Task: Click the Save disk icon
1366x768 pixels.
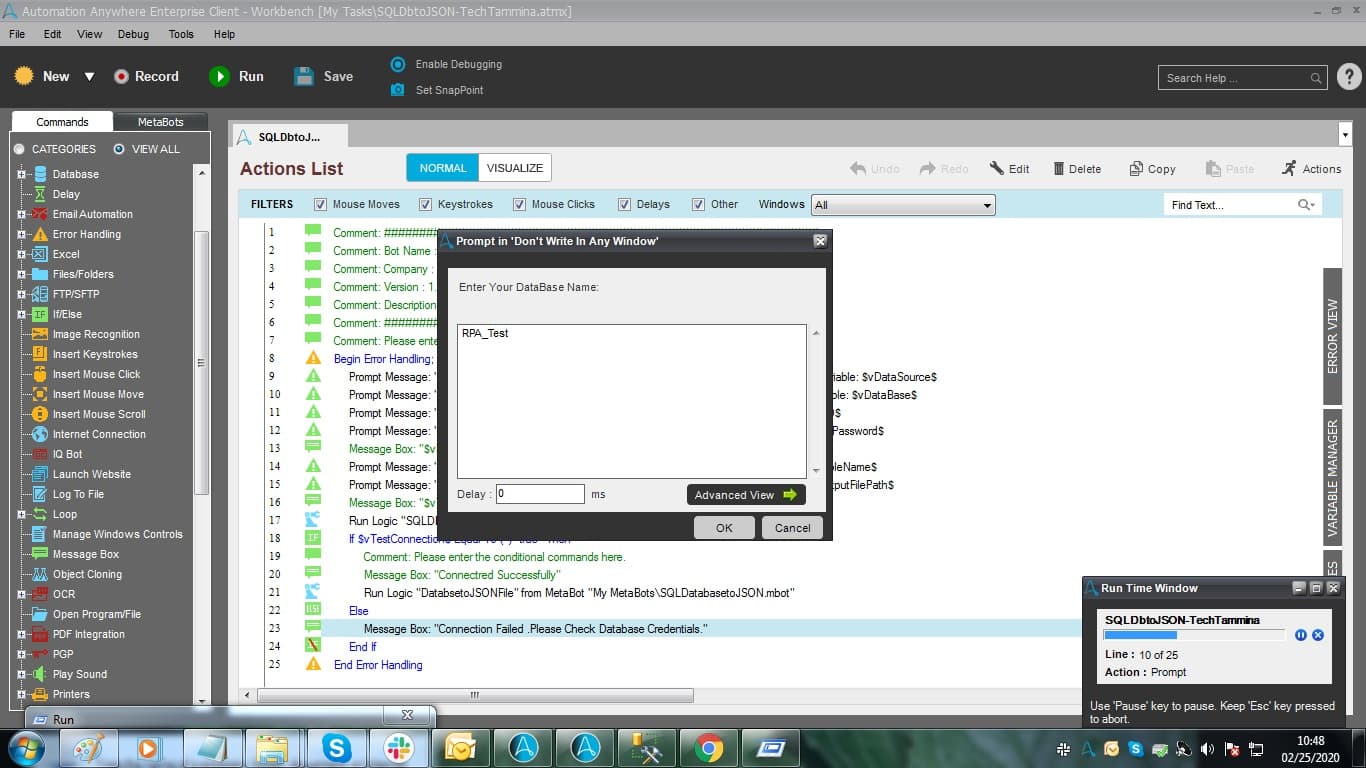Action: click(x=304, y=76)
